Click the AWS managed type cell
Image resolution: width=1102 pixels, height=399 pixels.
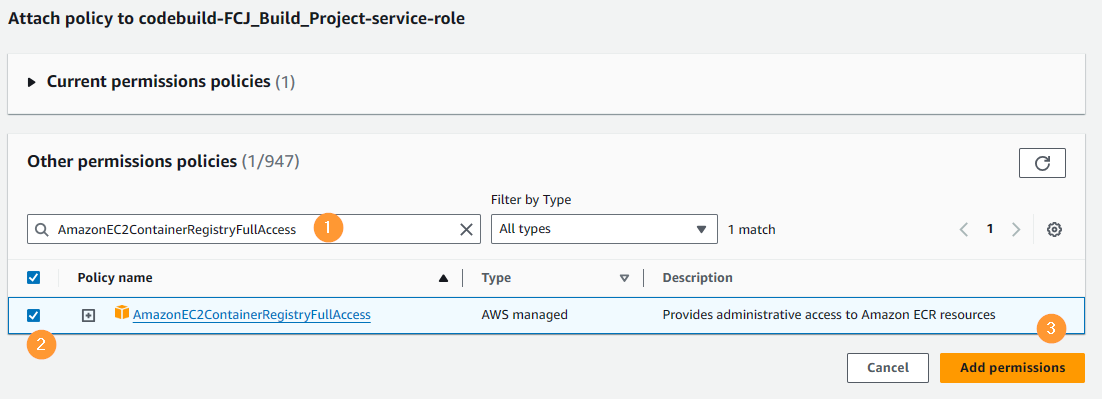[x=524, y=315]
